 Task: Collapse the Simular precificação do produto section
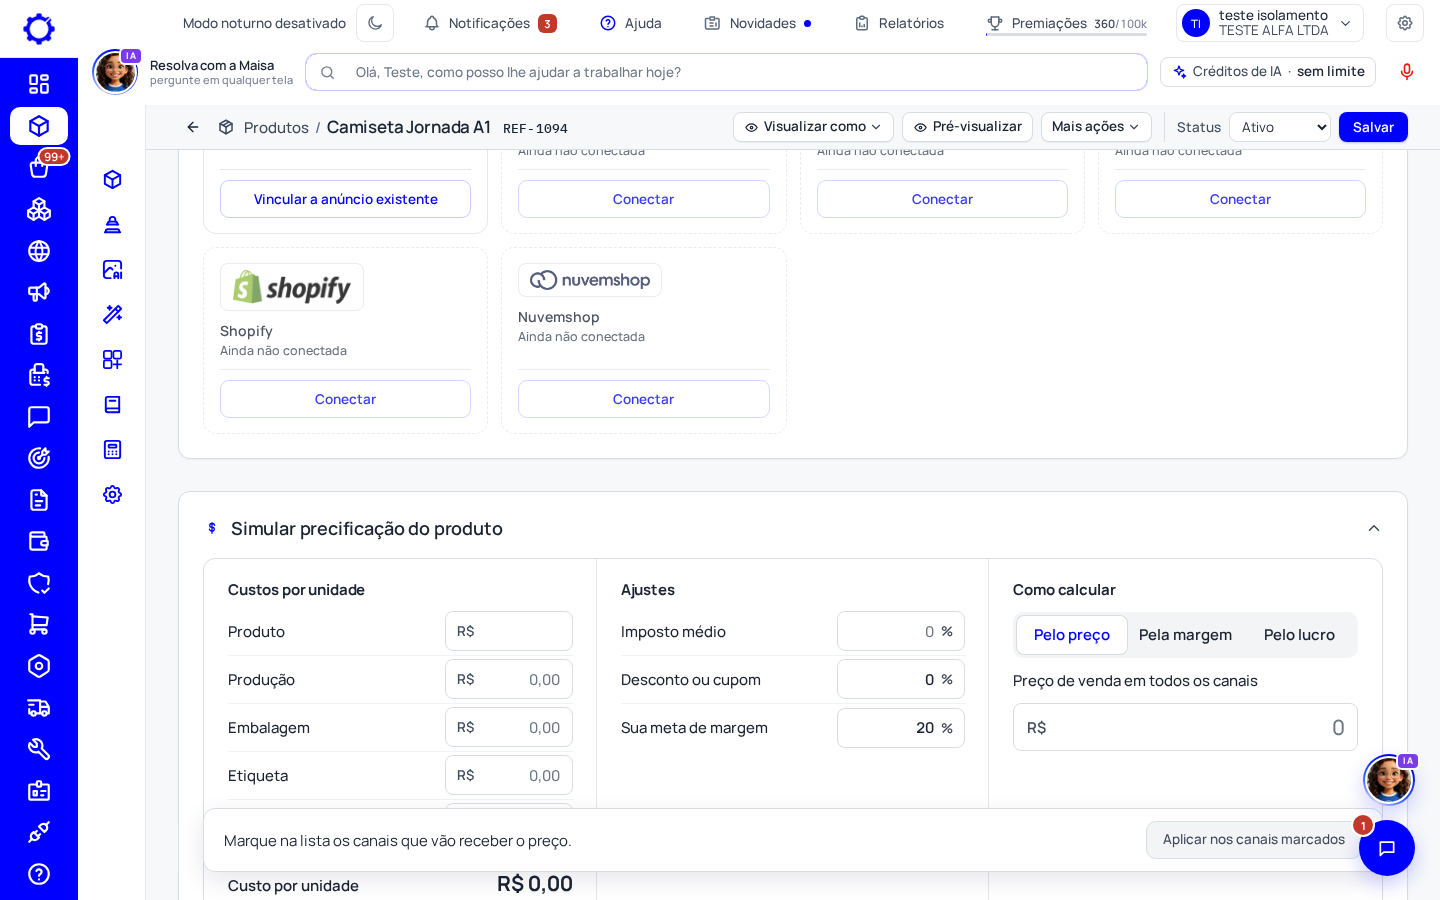pyautogui.click(x=1374, y=528)
